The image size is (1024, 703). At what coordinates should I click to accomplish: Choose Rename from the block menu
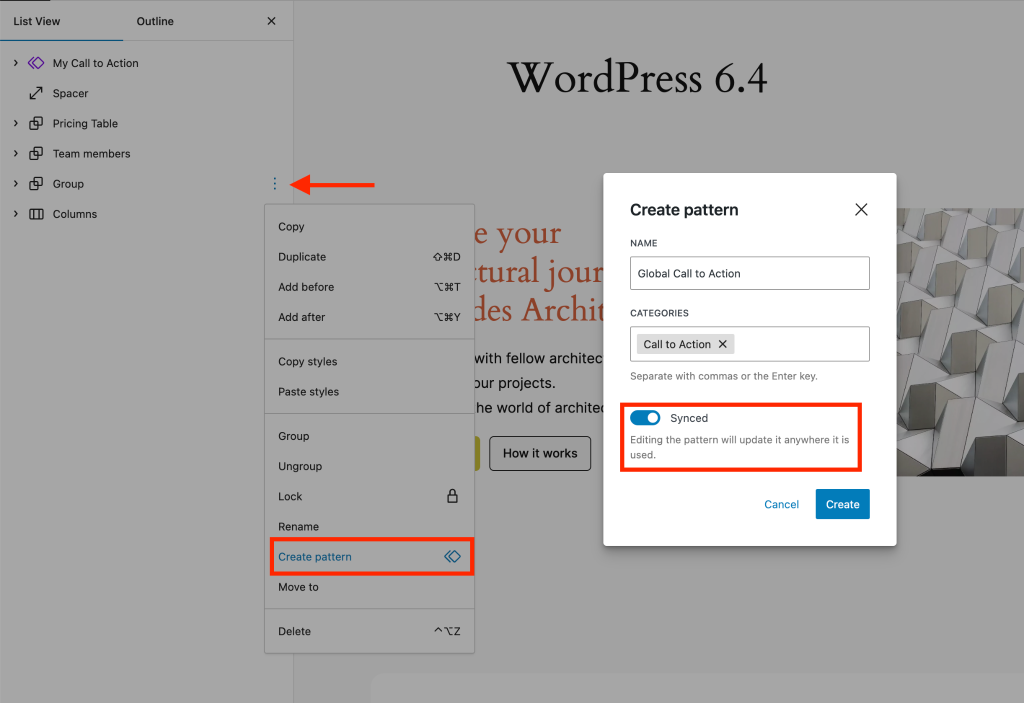(x=370, y=526)
